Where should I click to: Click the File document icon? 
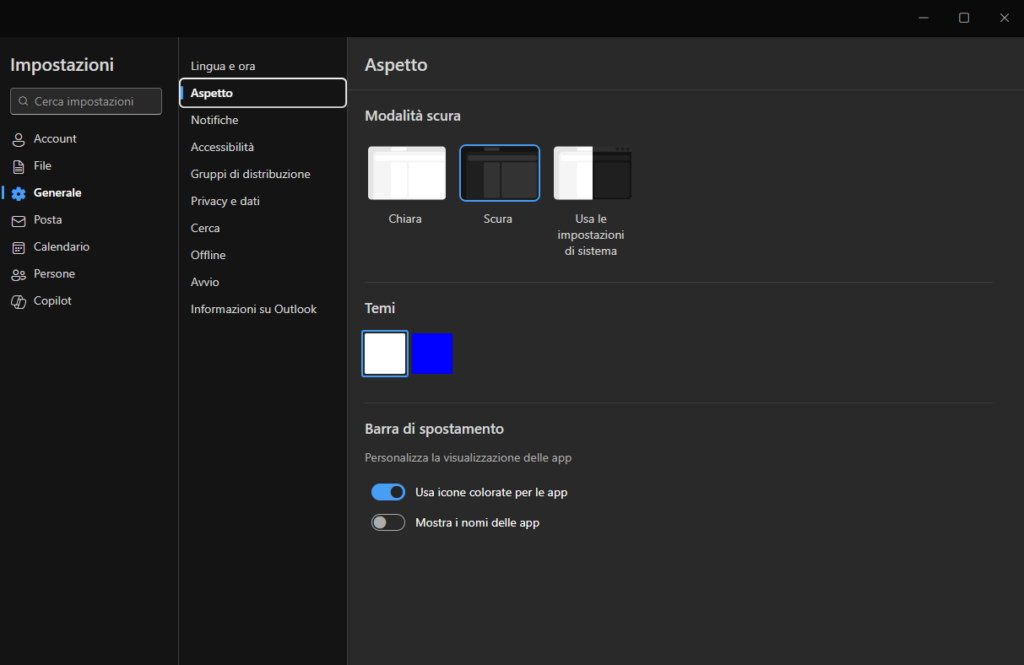[18, 167]
